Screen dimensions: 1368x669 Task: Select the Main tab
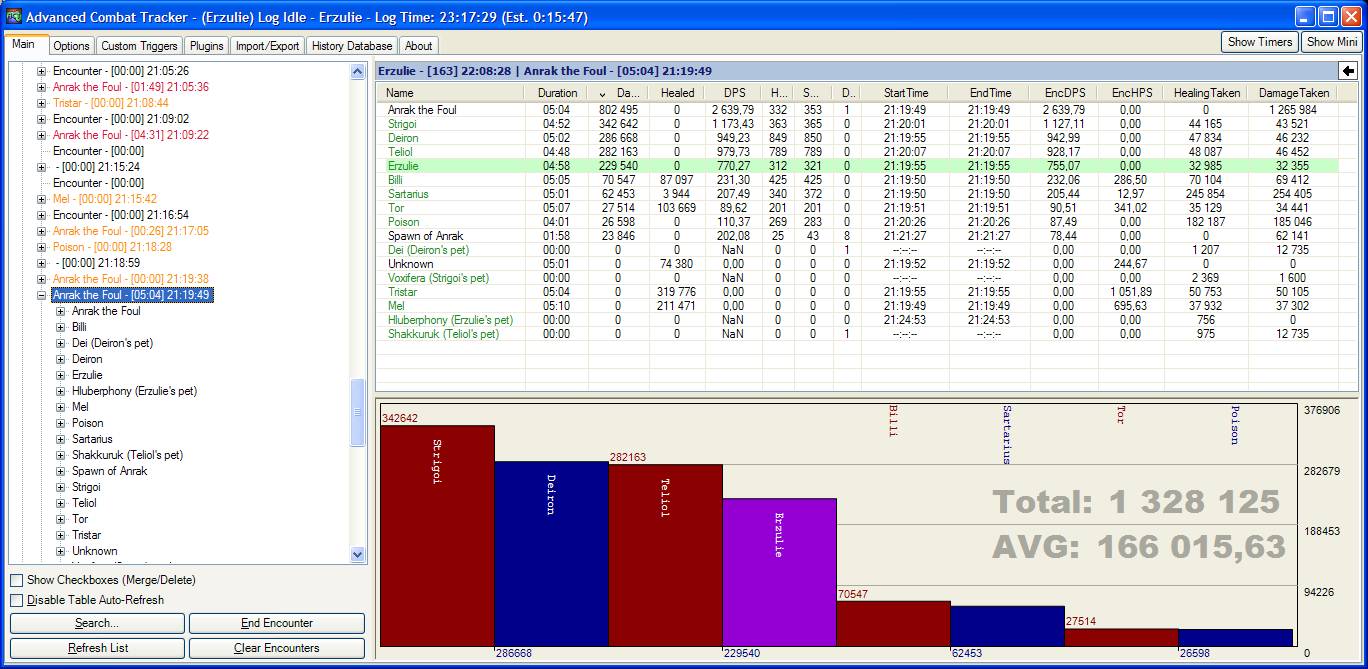pos(24,44)
